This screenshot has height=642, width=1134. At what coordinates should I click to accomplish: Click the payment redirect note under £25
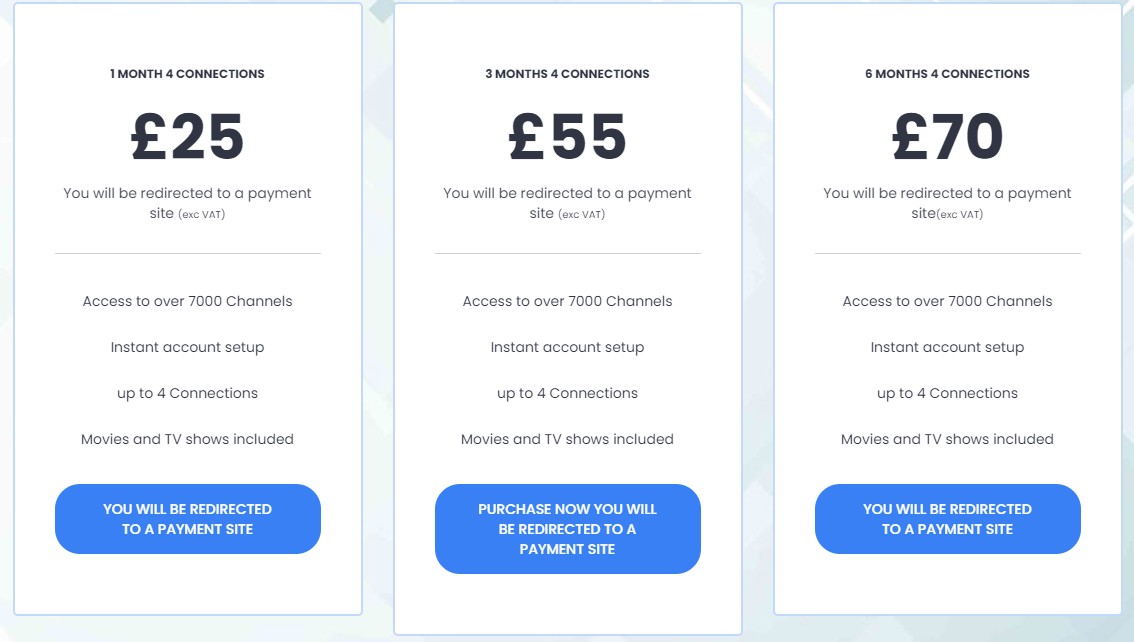pyautogui.click(x=187, y=203)
